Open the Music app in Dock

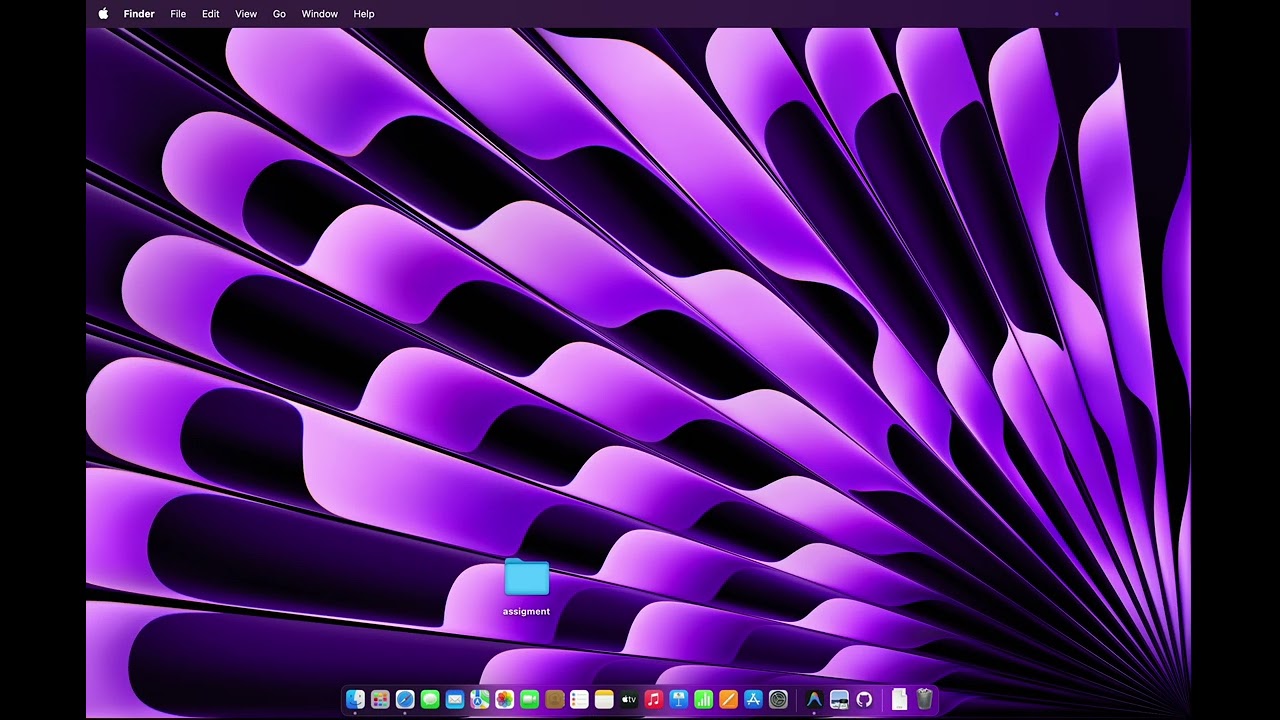tap(654, 699)
